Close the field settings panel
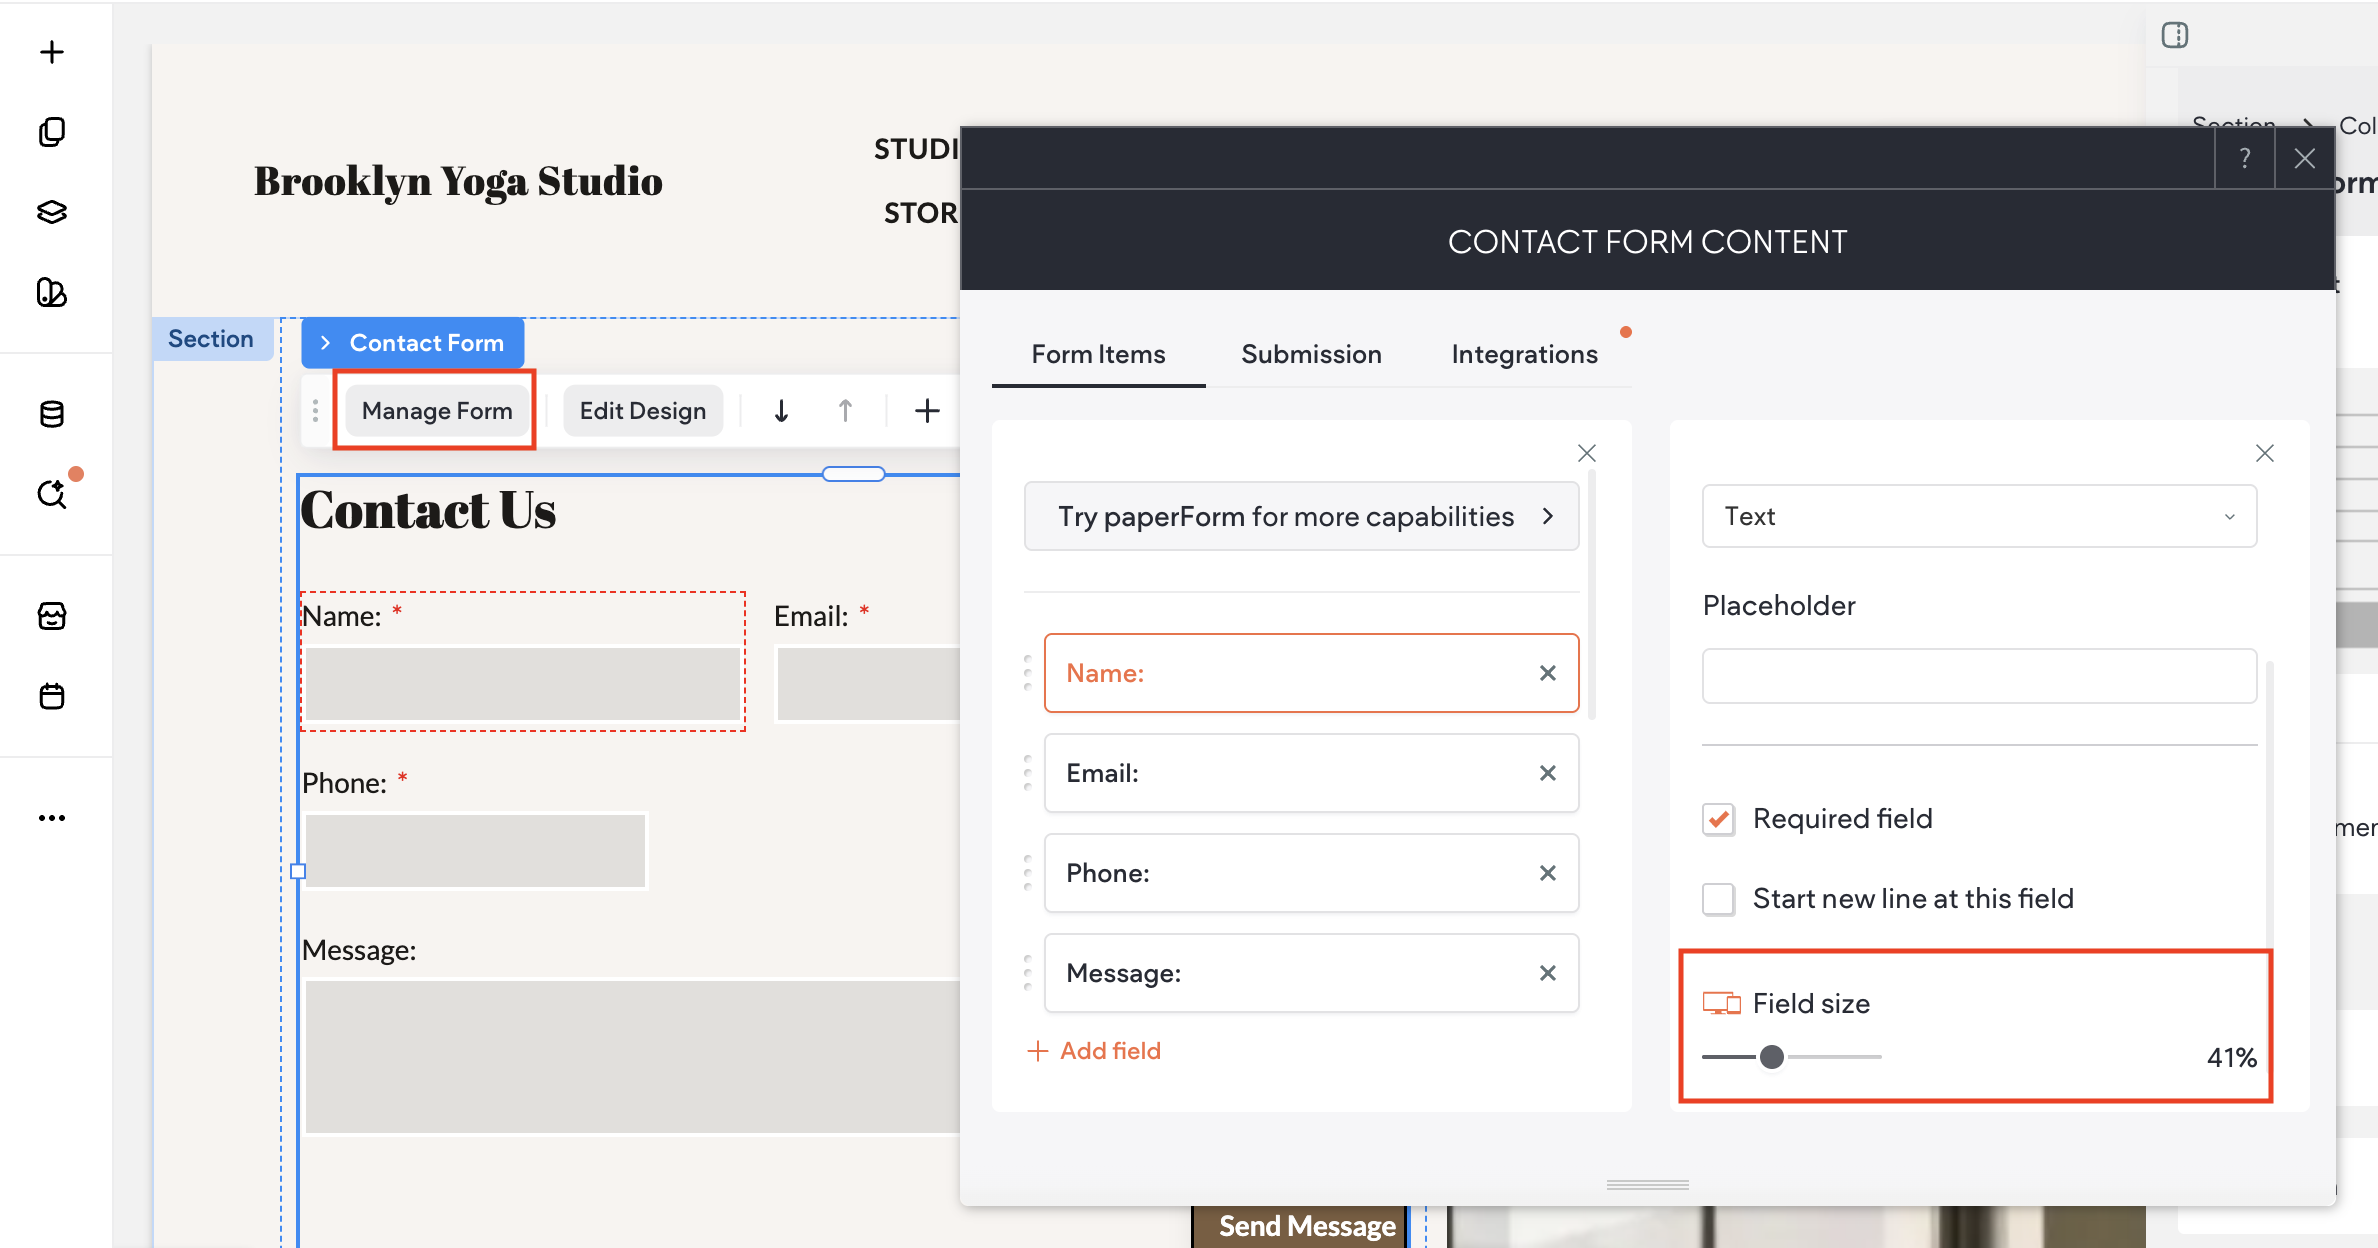Screen dimensions: 2378x1248 [2265, 453]
